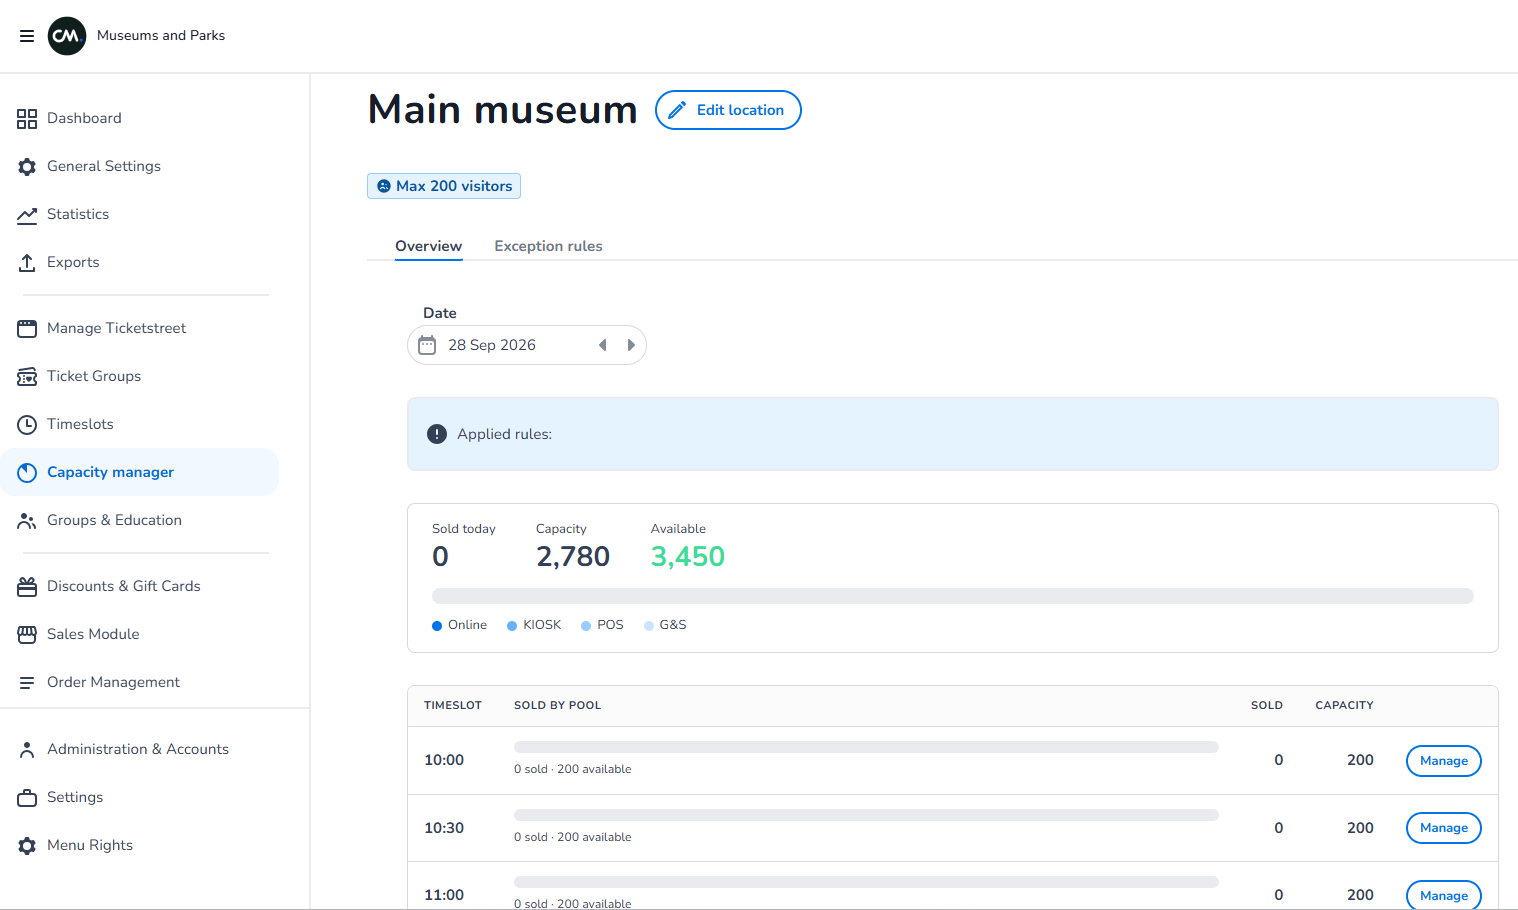Click the CM logo icon

tap(67, 36)
